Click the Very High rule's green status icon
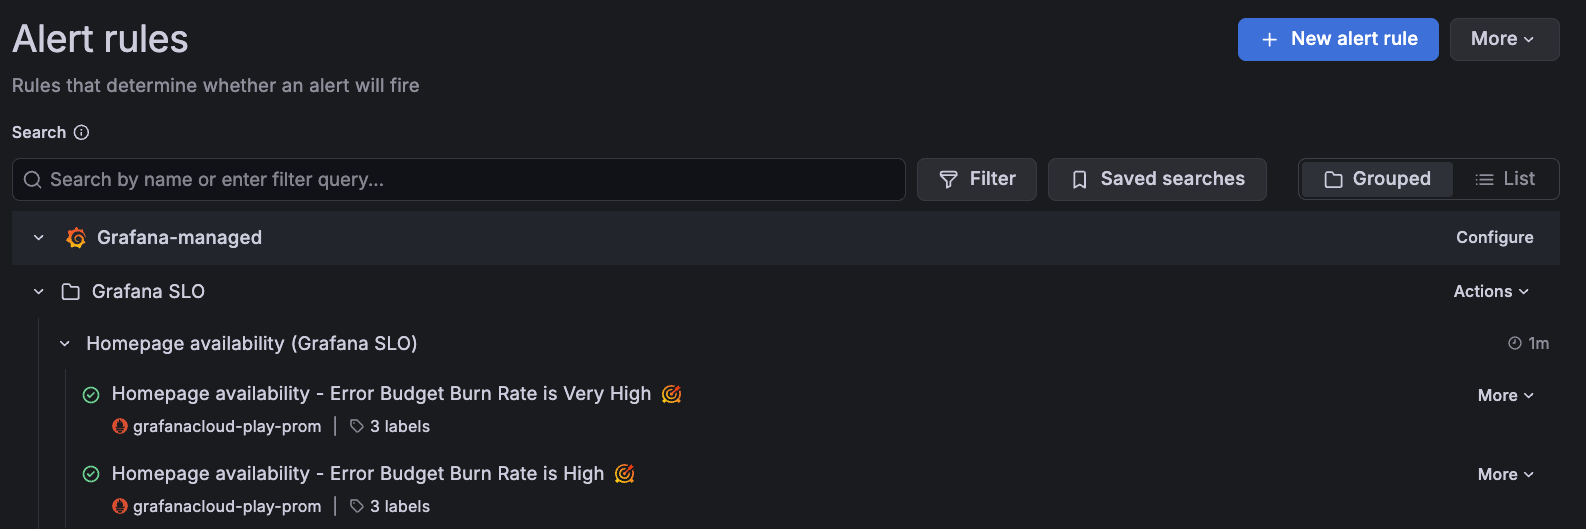The width and height of the screenshot is (1586, 529). click(91, 395)
